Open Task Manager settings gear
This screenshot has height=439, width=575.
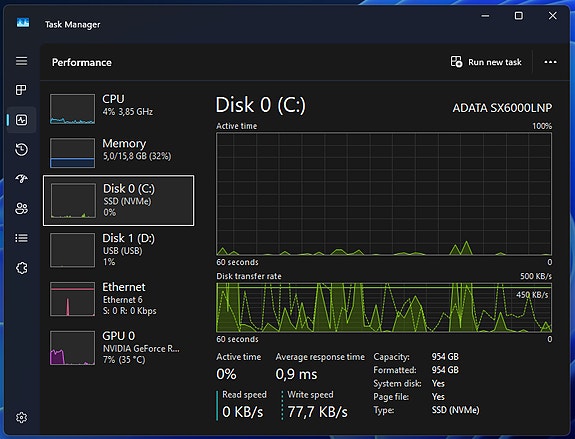(x=21, y=417)
